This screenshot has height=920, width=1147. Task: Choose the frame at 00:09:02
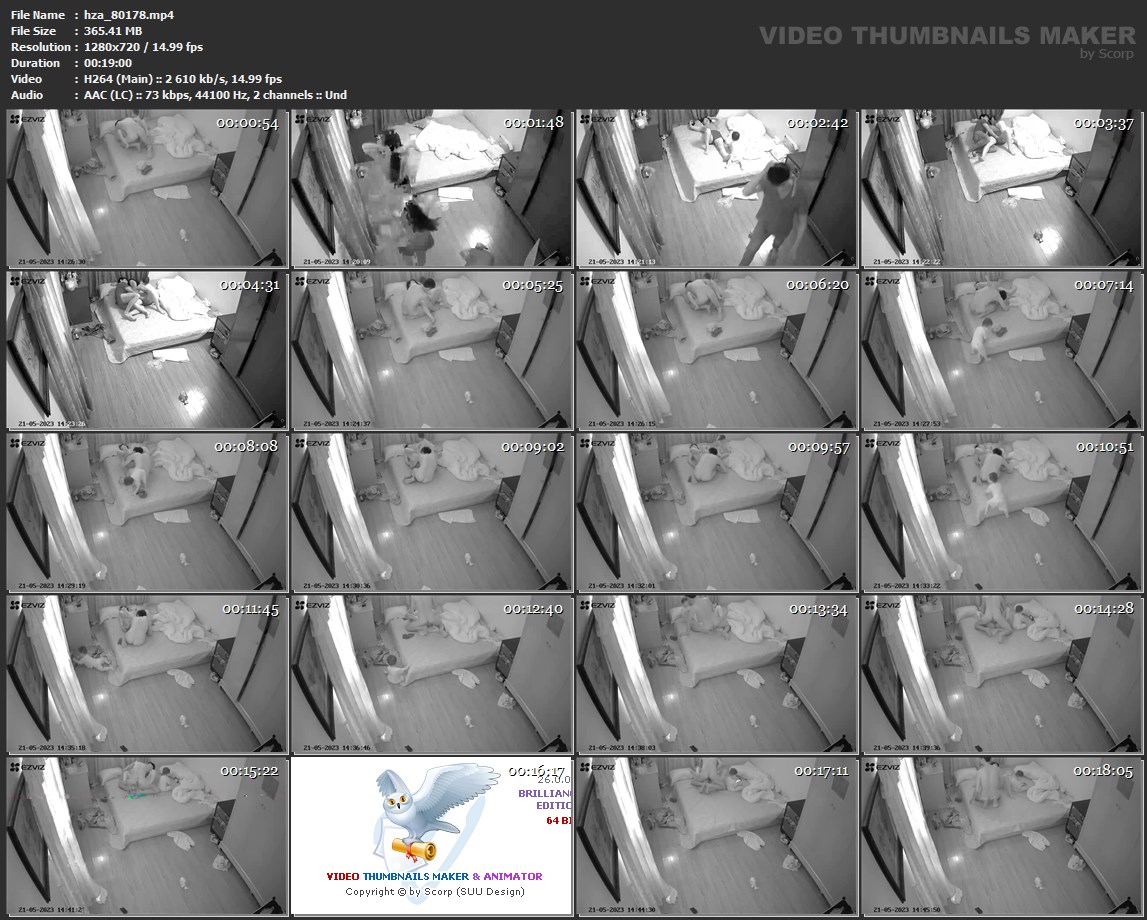[432, 512]
